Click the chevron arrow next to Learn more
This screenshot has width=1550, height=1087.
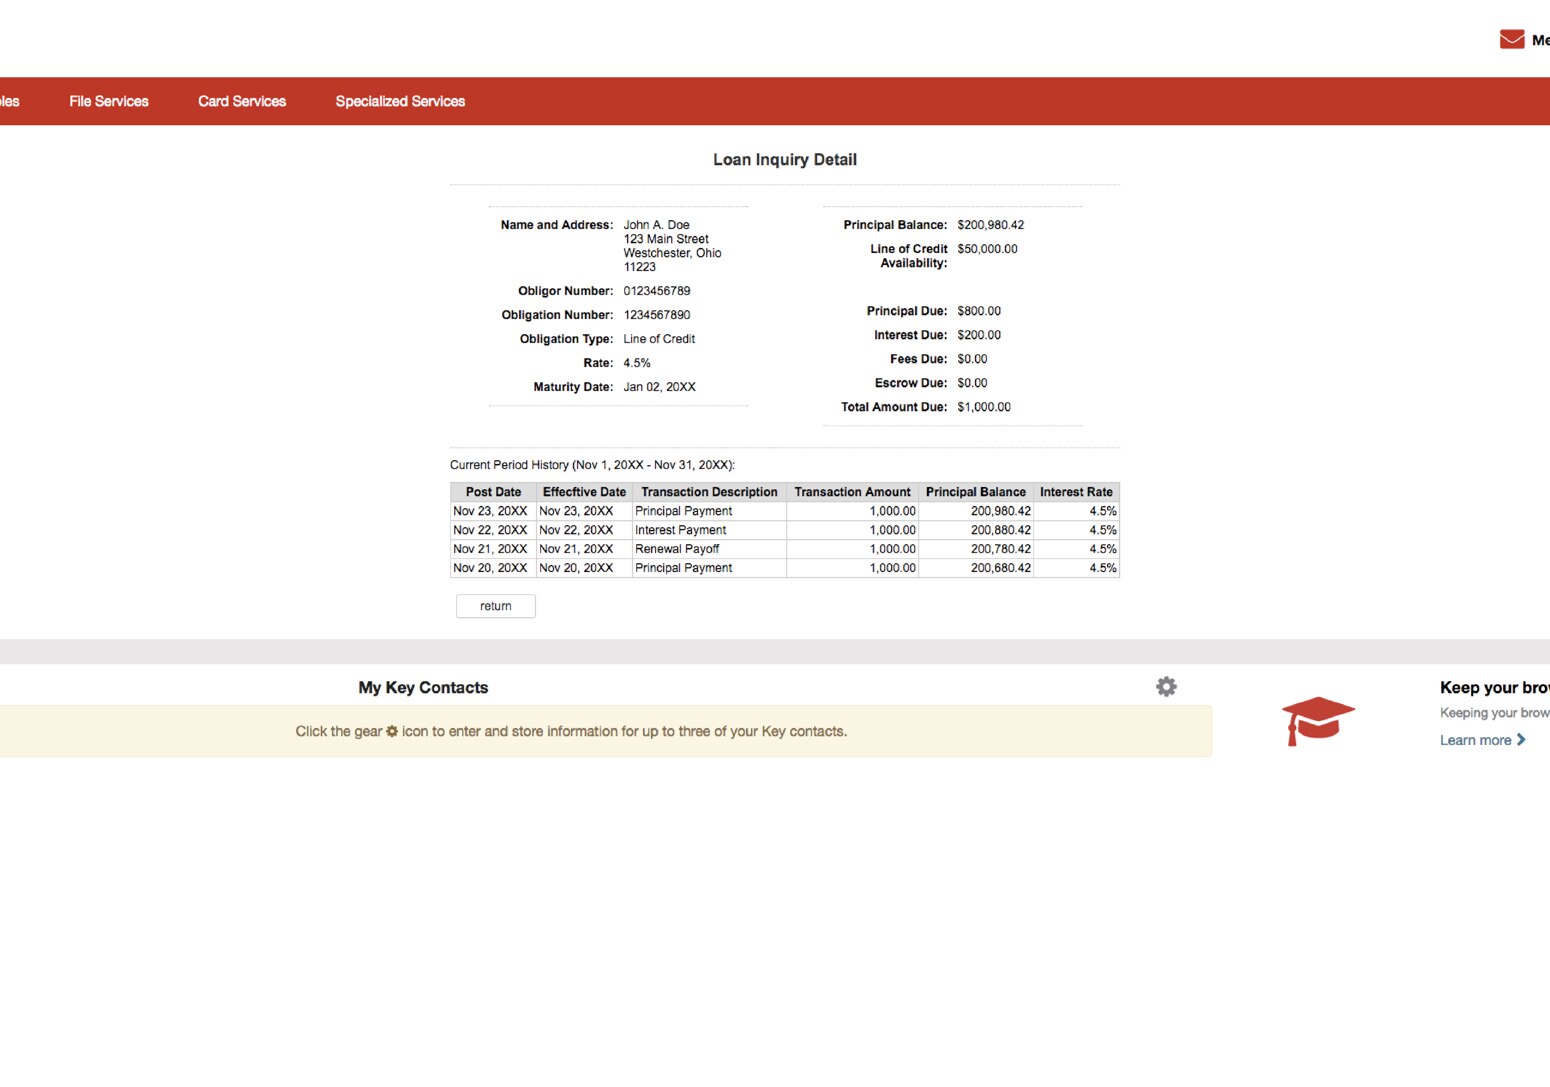point(1521,740)
